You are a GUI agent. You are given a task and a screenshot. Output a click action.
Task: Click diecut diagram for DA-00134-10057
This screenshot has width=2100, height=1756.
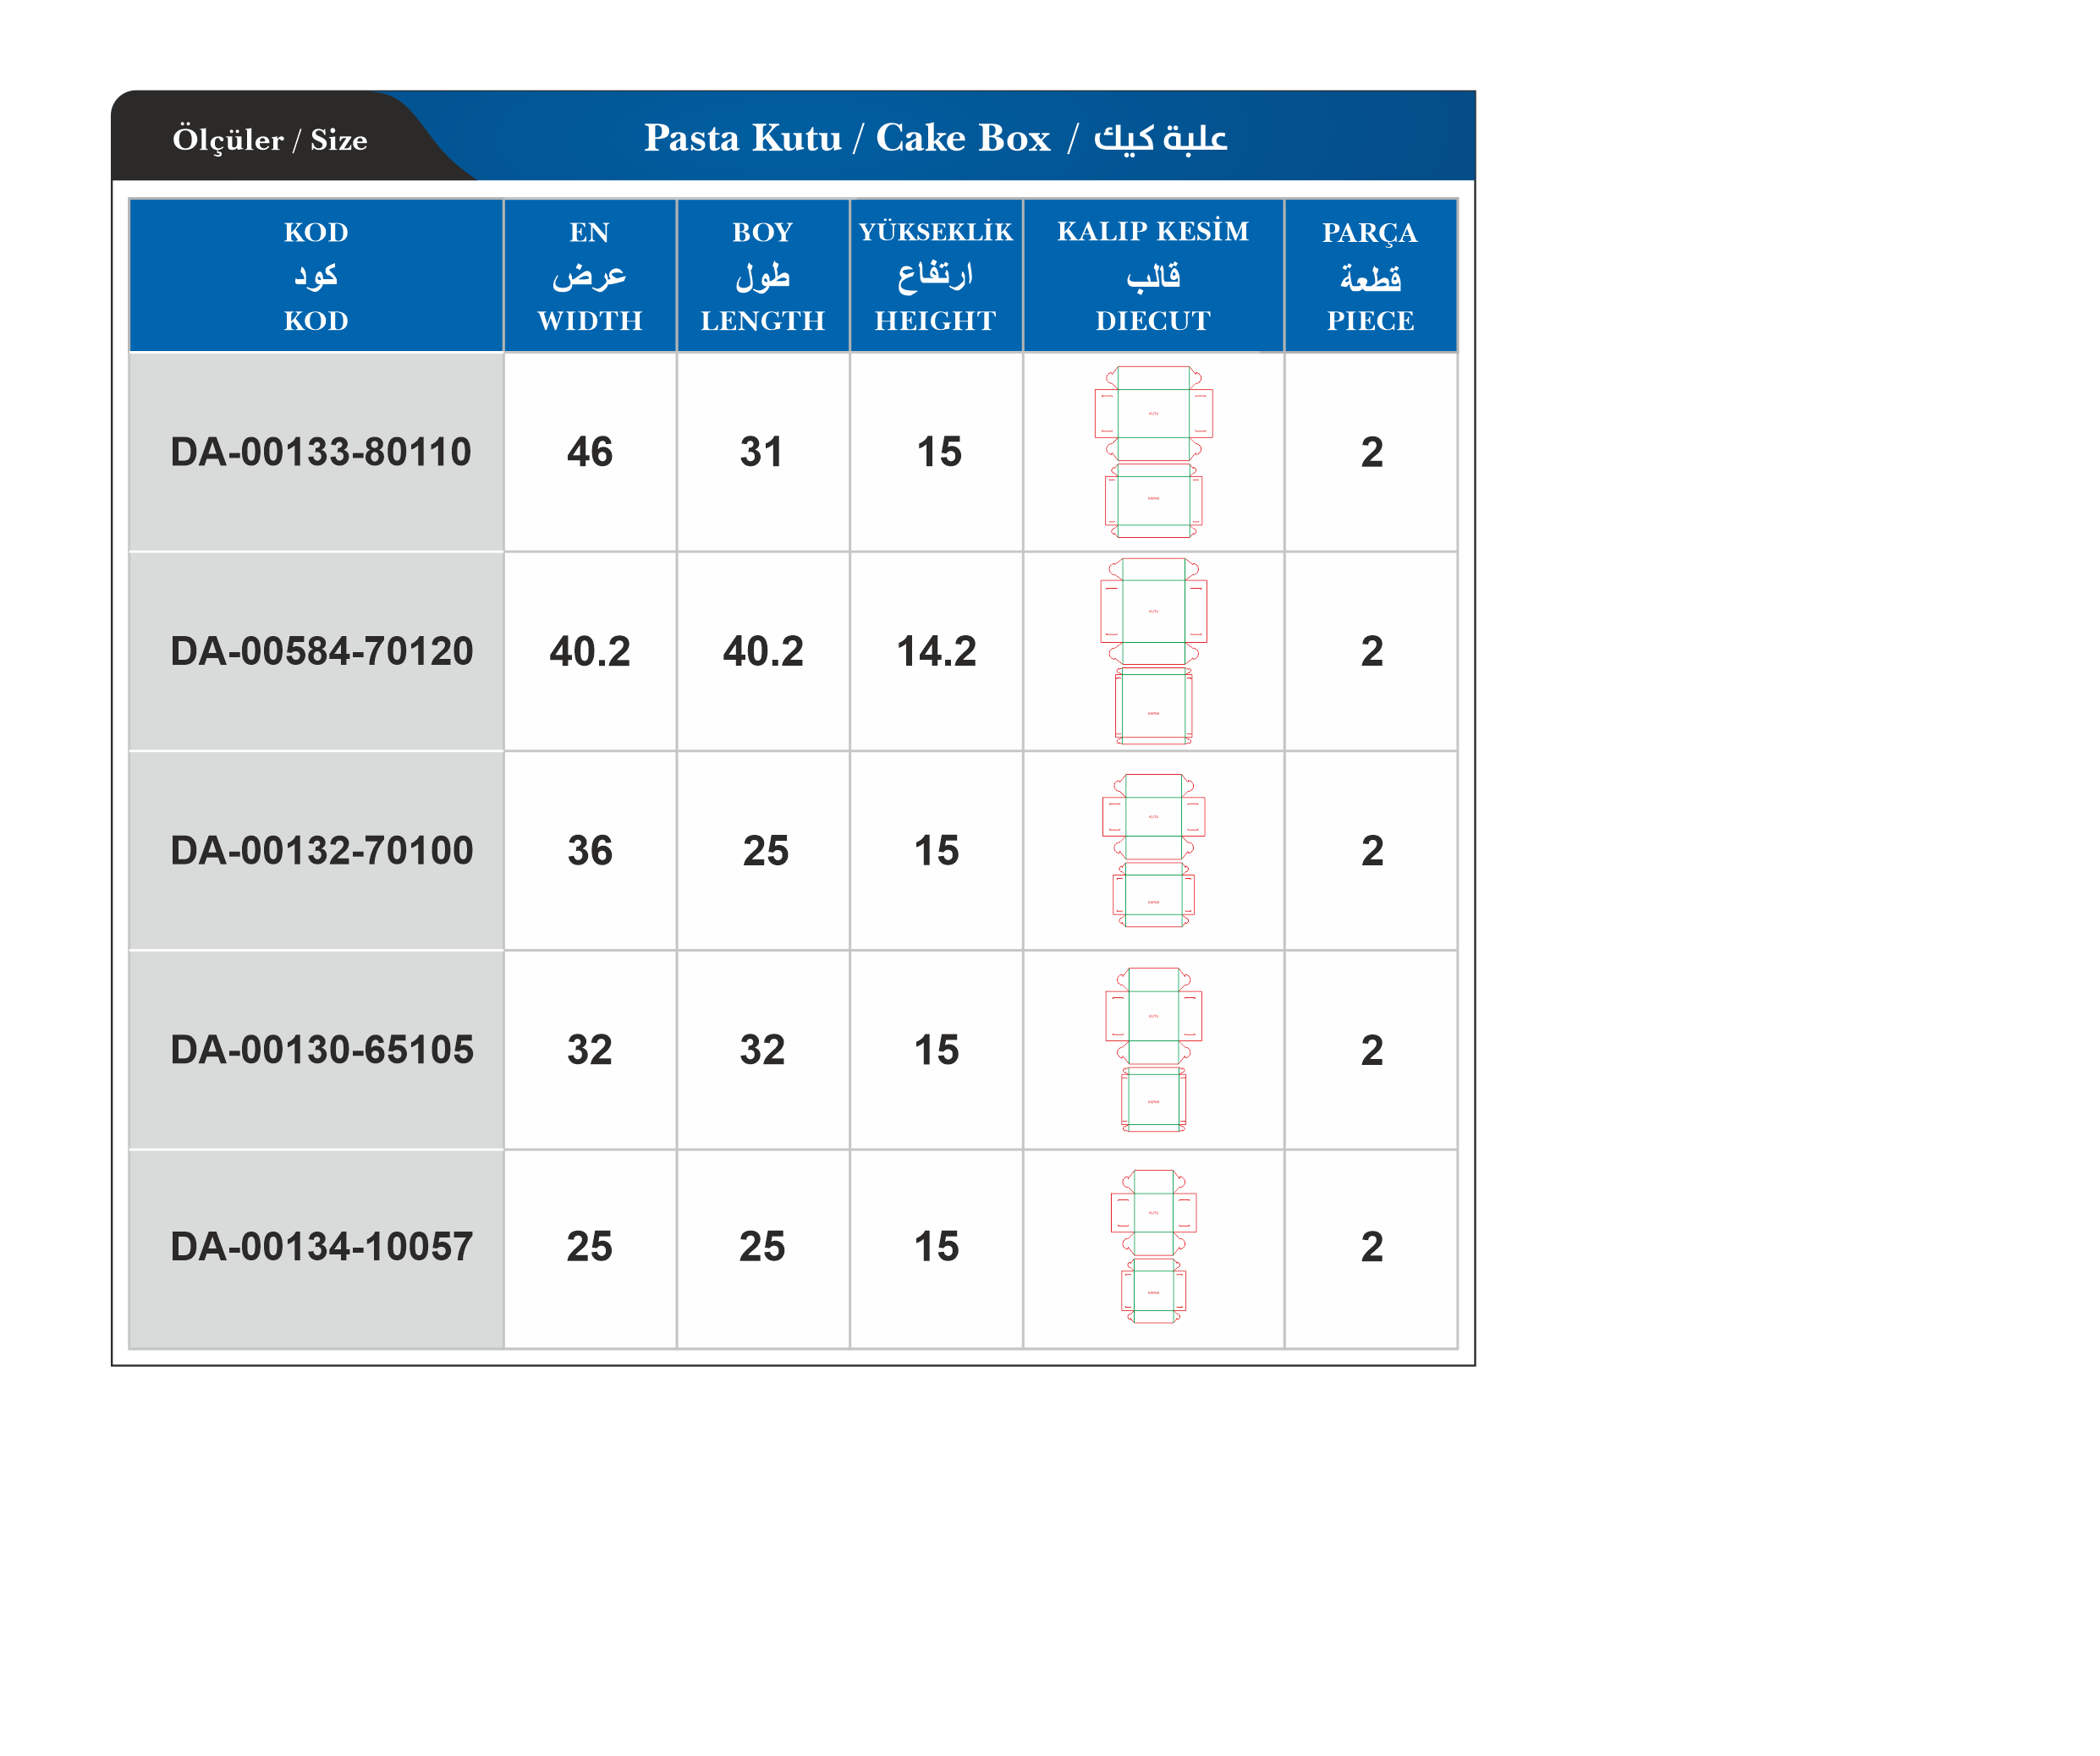click(1153, 1246)
